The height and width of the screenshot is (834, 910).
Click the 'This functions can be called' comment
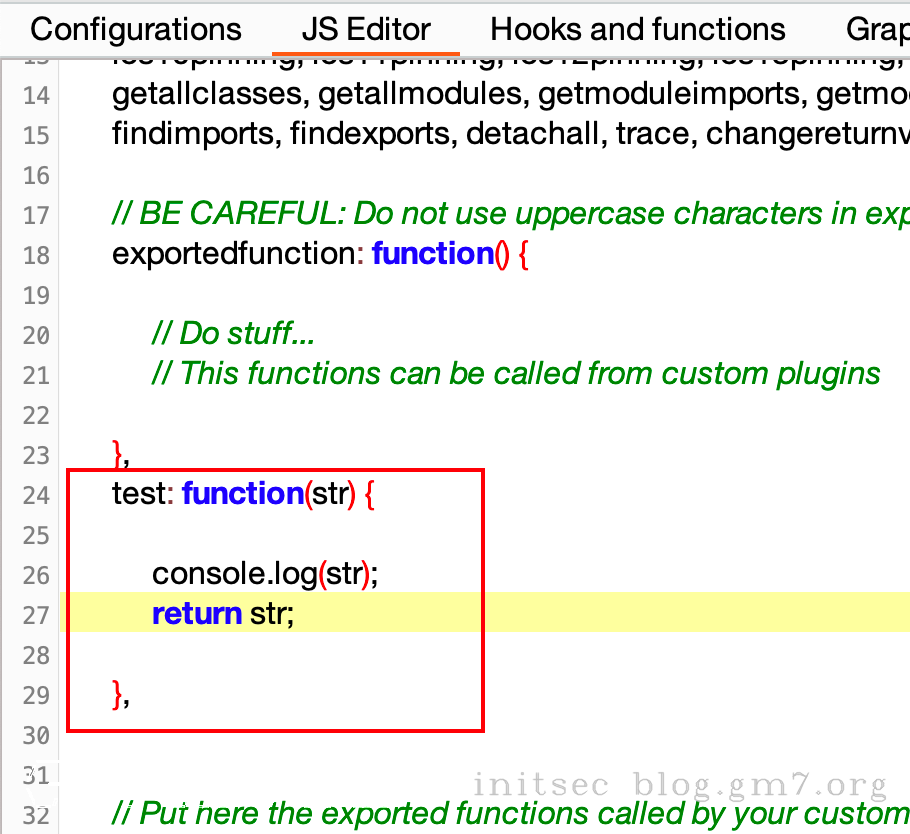point(515,373)
